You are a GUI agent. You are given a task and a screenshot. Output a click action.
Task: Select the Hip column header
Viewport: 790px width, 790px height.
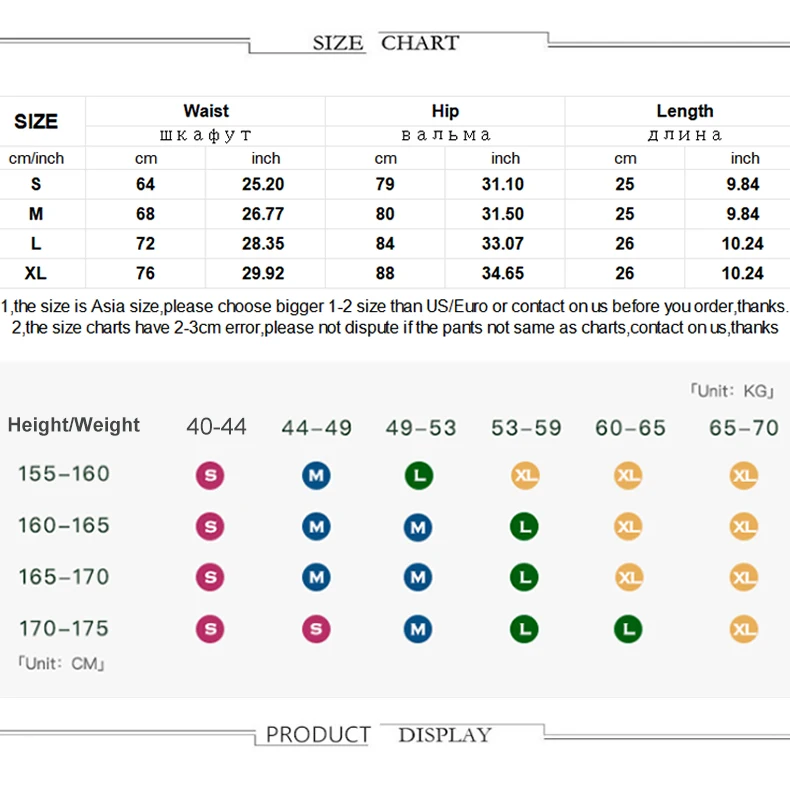(445, 111)
